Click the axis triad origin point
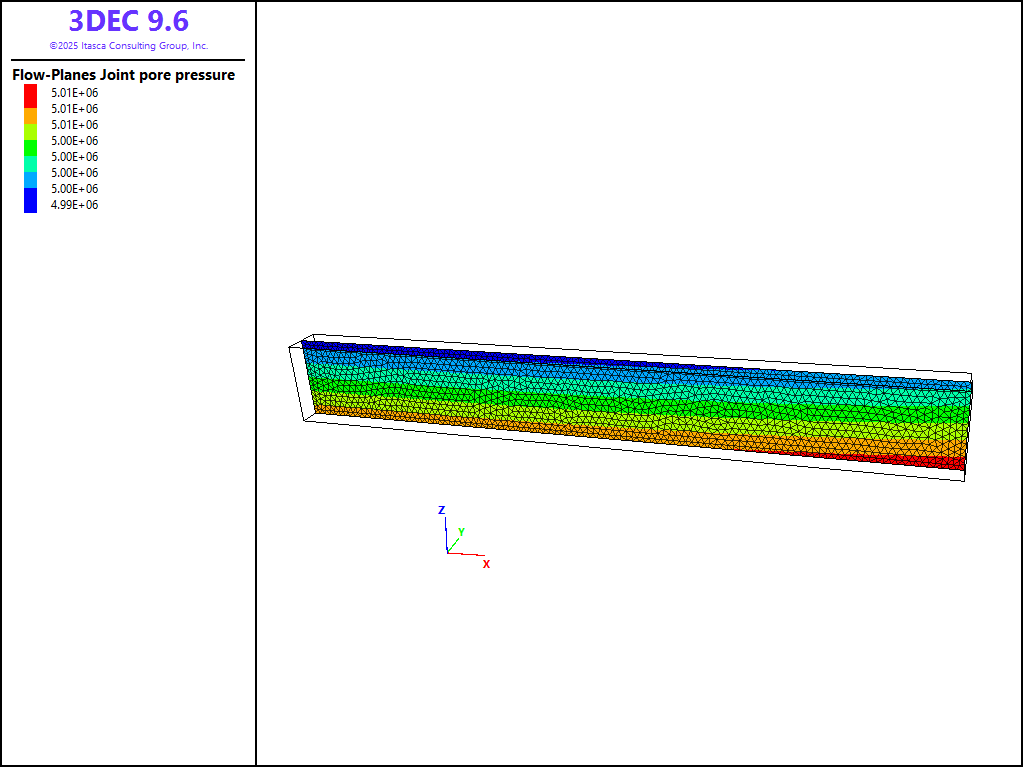The image size is (1024, 768). point(447,552)
